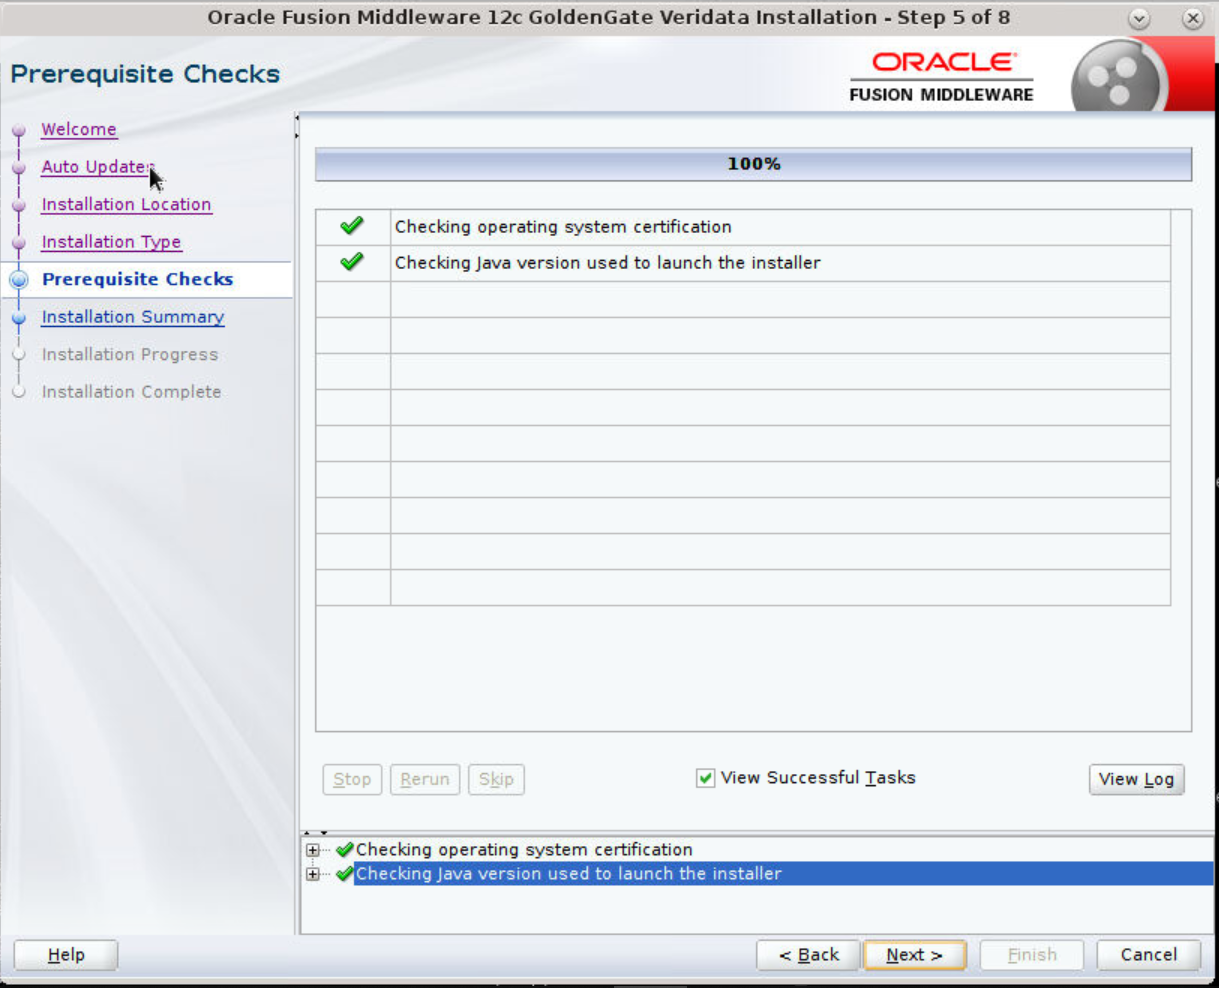Click the green check for OS certification
The width and height of the screenshot is (1219, 988).
click(352, 227)
